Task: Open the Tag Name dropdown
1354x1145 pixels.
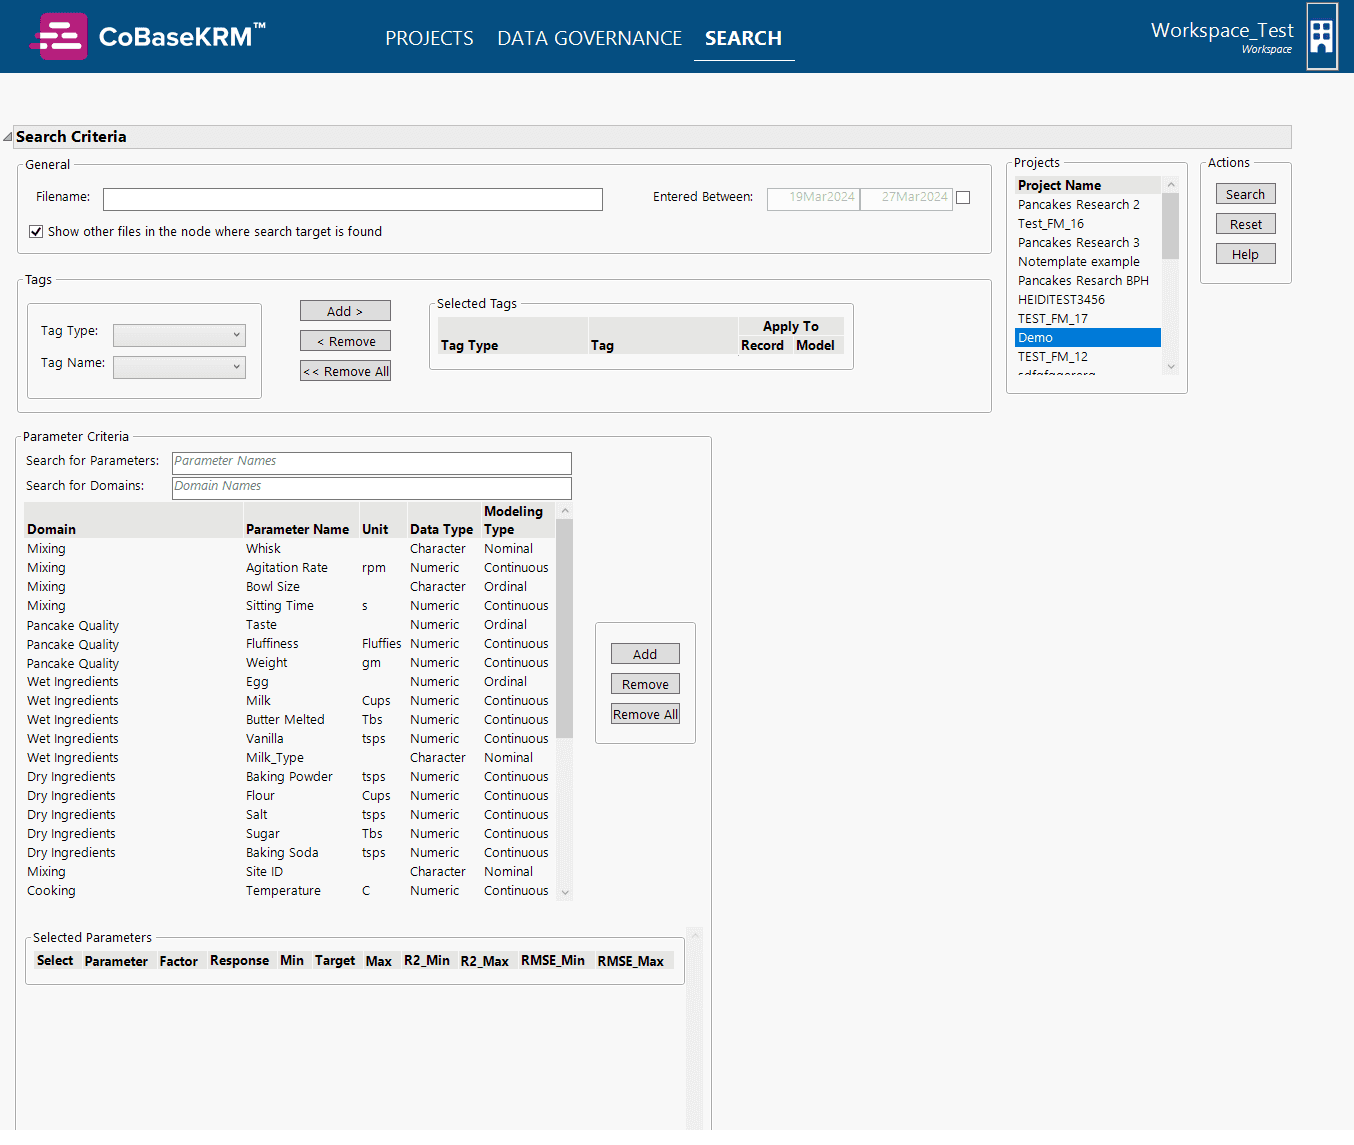Action: pos(179,367)
